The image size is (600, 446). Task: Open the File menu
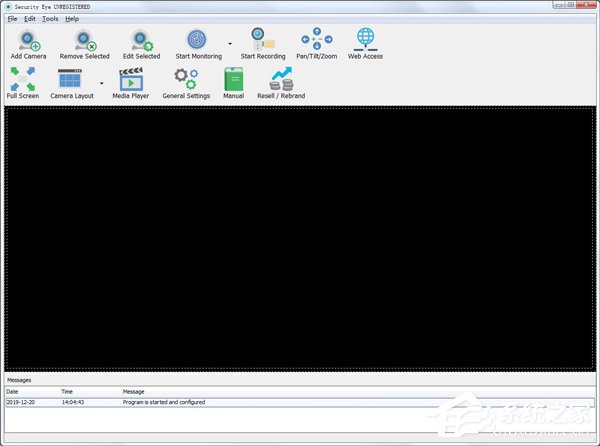coord(12,19)
